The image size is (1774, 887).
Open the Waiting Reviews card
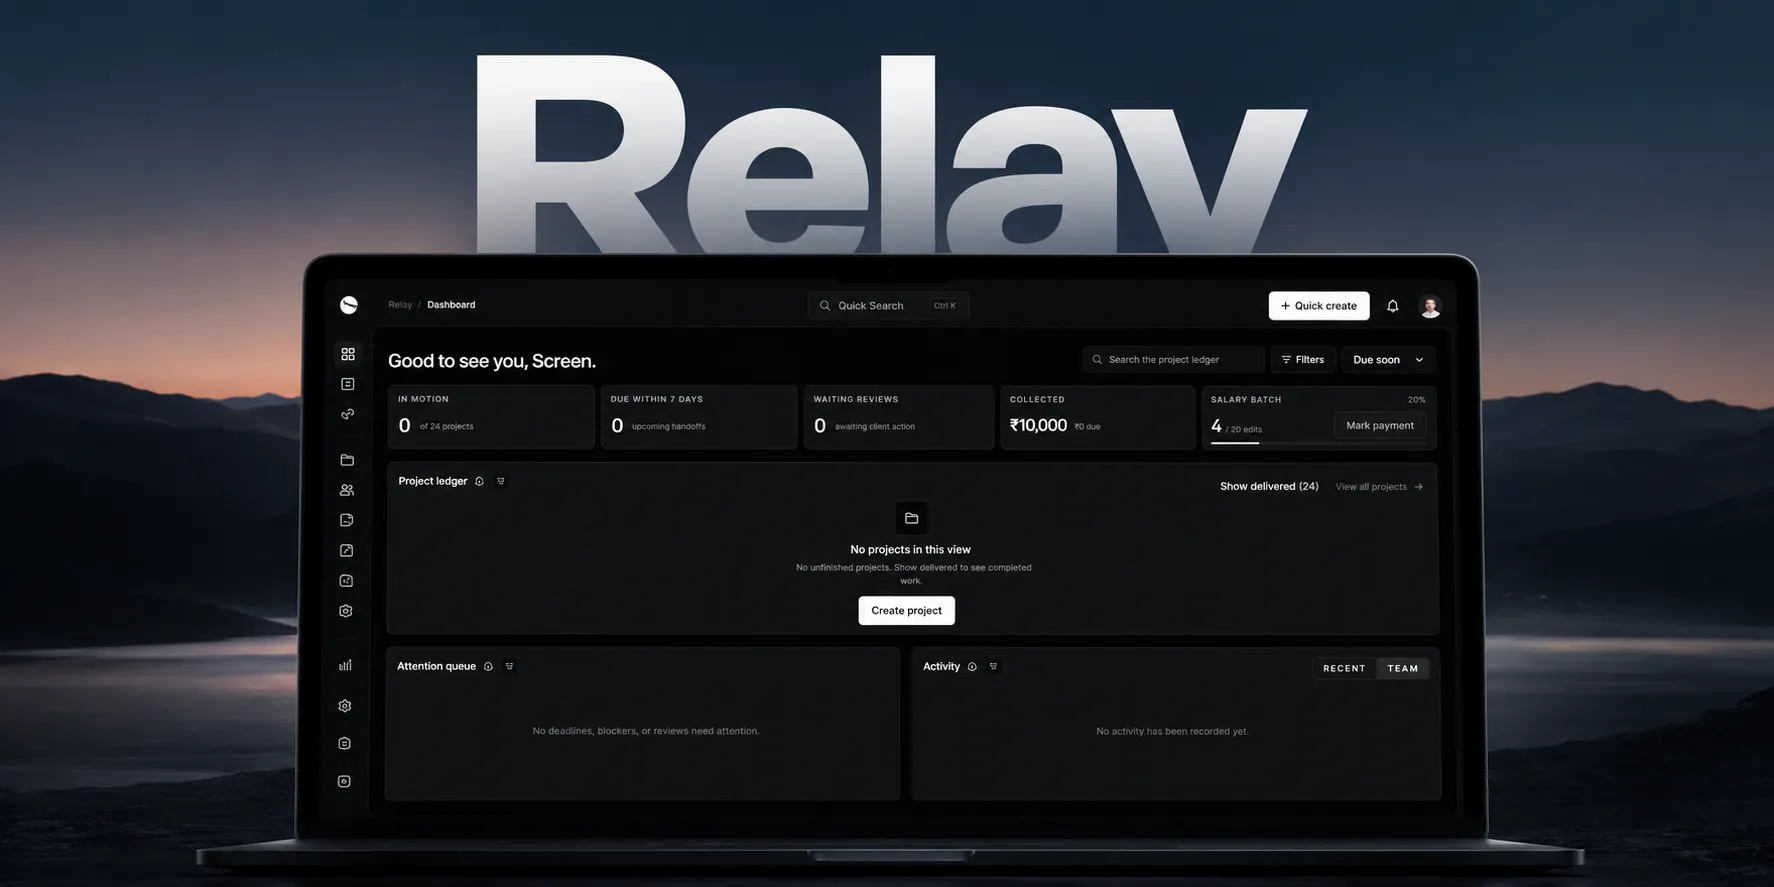point(899,417)
